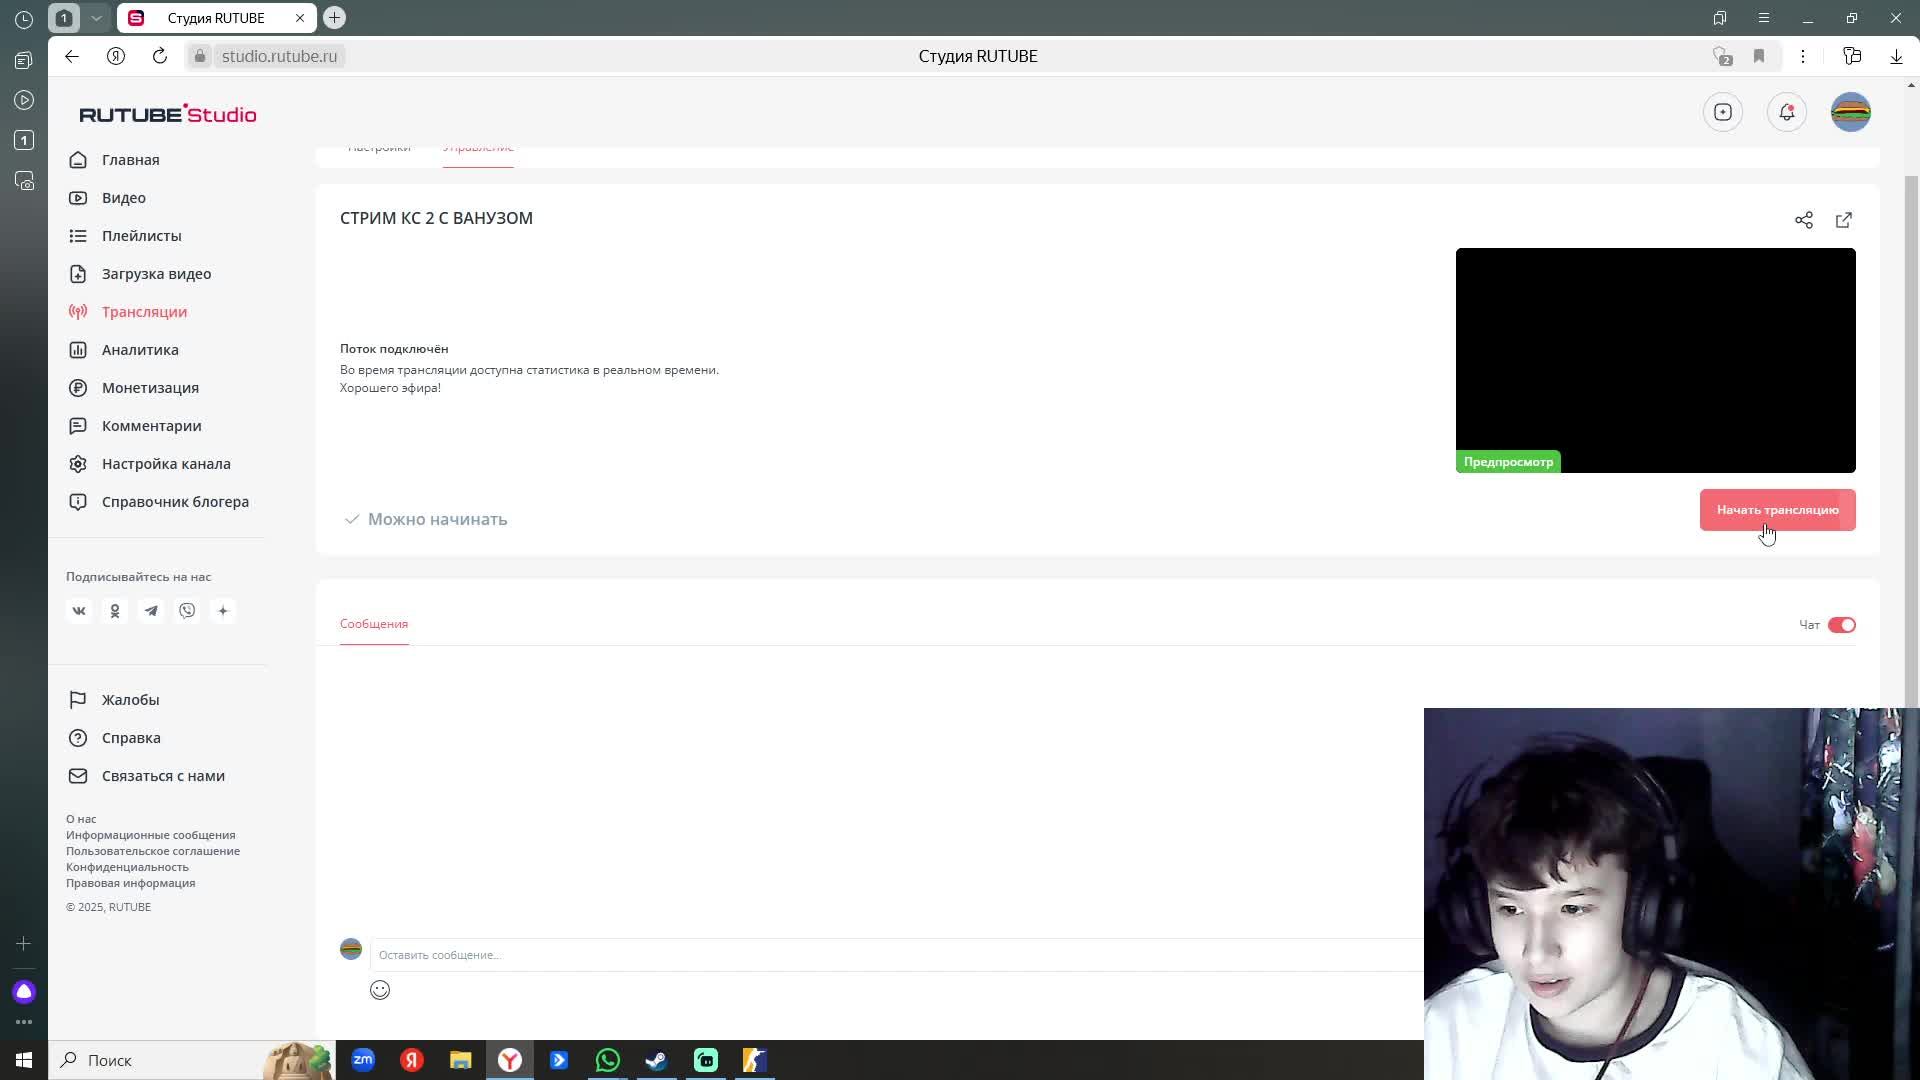Toggle the Чат switch off
The height and width of the screenshot is (1080, 1920).
(x=1842, y=625)
